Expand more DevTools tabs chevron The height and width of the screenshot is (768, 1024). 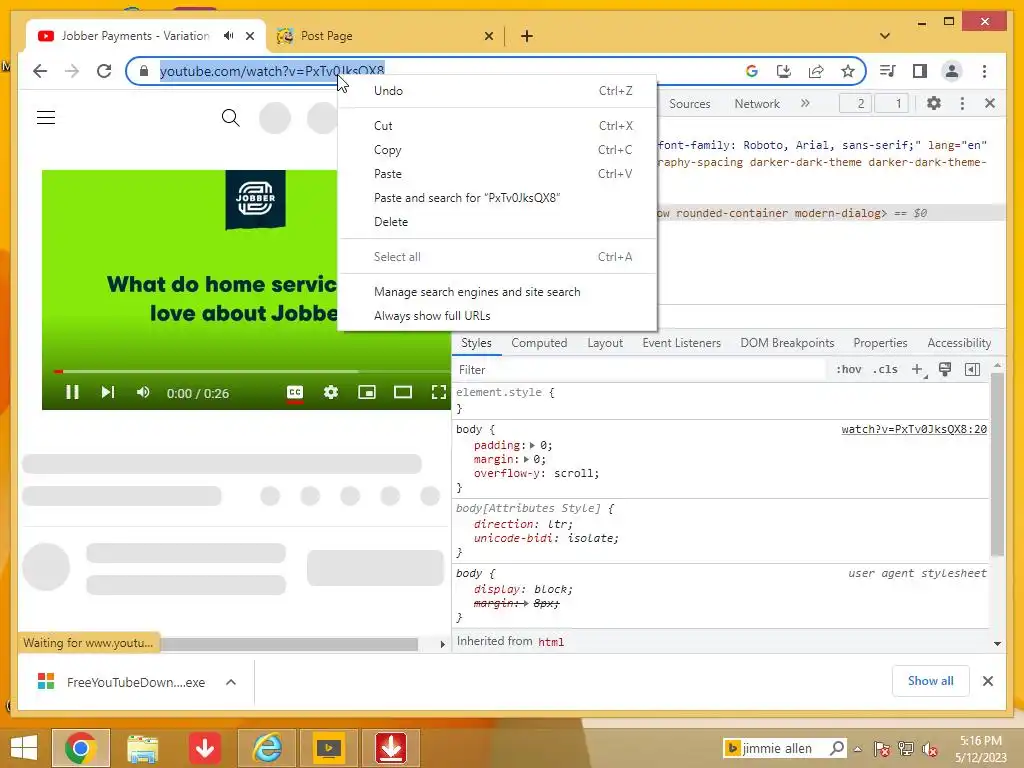[x=805, y=103]
